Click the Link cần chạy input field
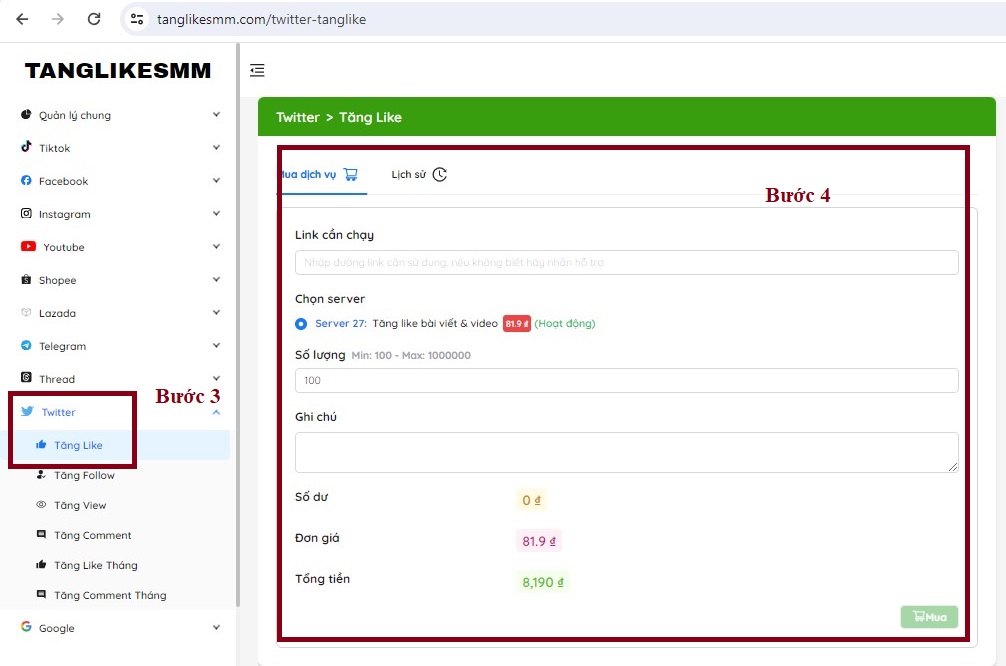The height and width of the screenshot is (666, 1006). [x=626, y=262]
